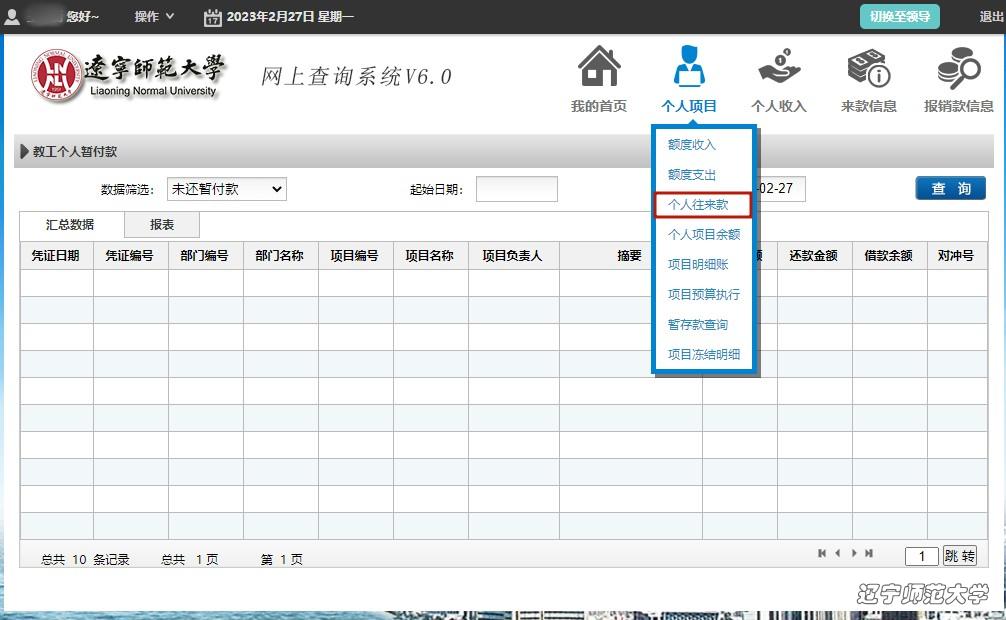Click the 跳转 page jump button
Screen dimensions: 1006x620
[x=959, y=556]
